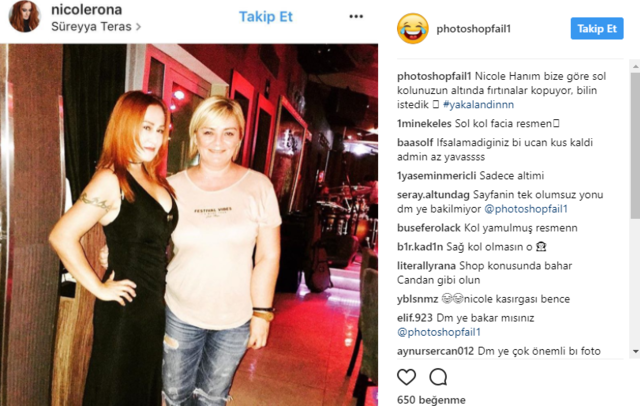
Task: Open the posted photo of two women
Action: [x=189, y=225]
